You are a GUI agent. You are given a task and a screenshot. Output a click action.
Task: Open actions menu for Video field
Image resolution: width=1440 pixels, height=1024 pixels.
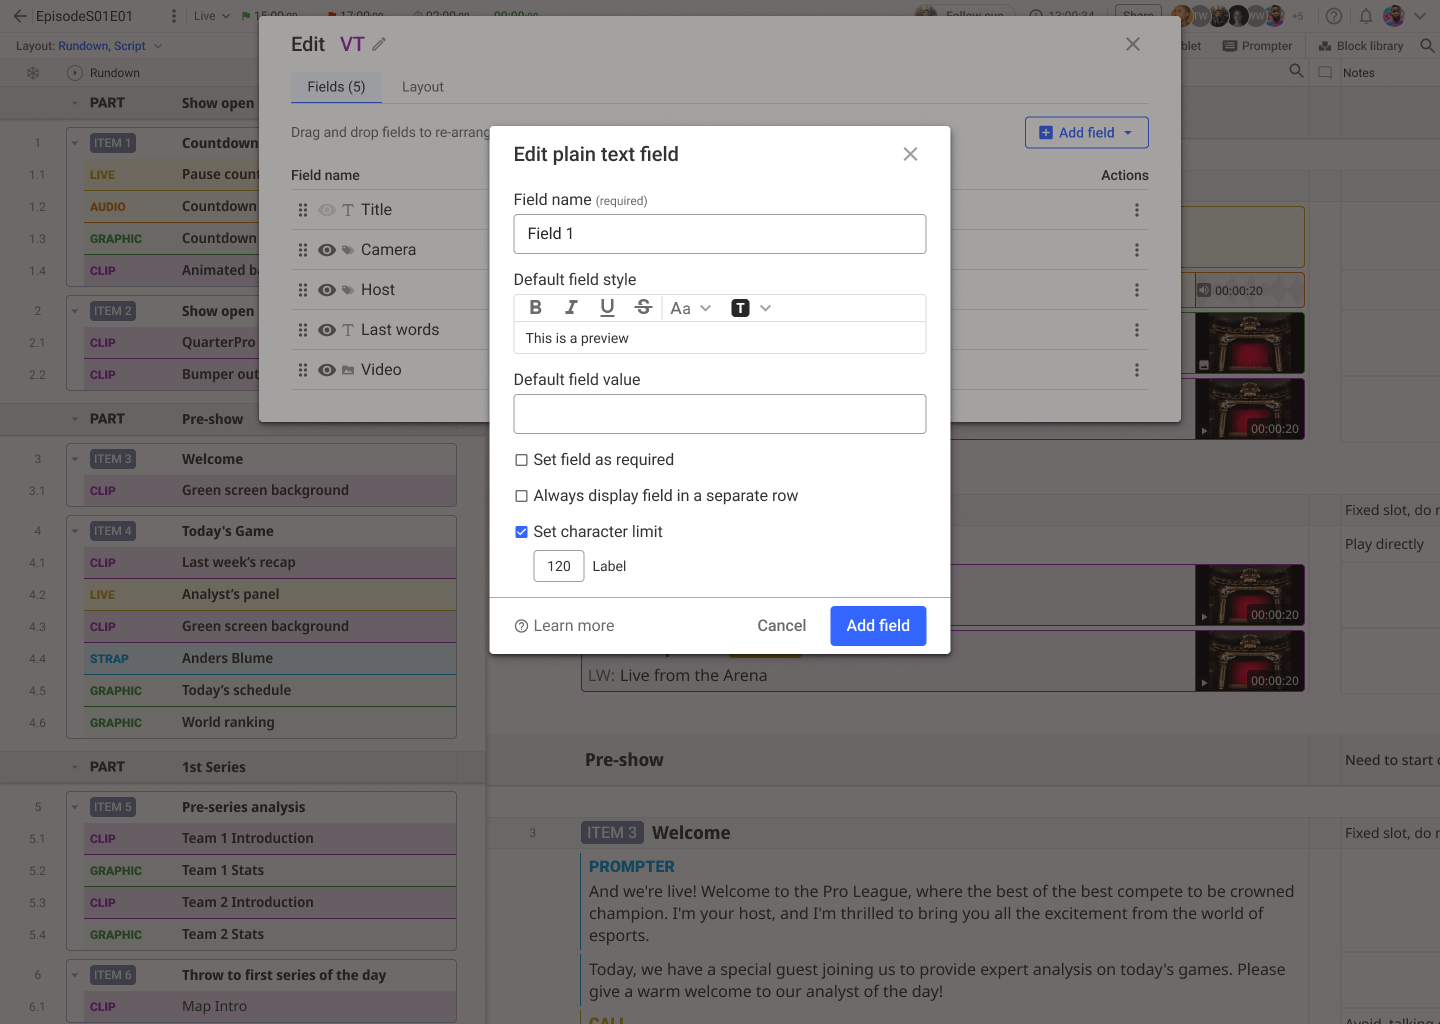coord(1137,370)
